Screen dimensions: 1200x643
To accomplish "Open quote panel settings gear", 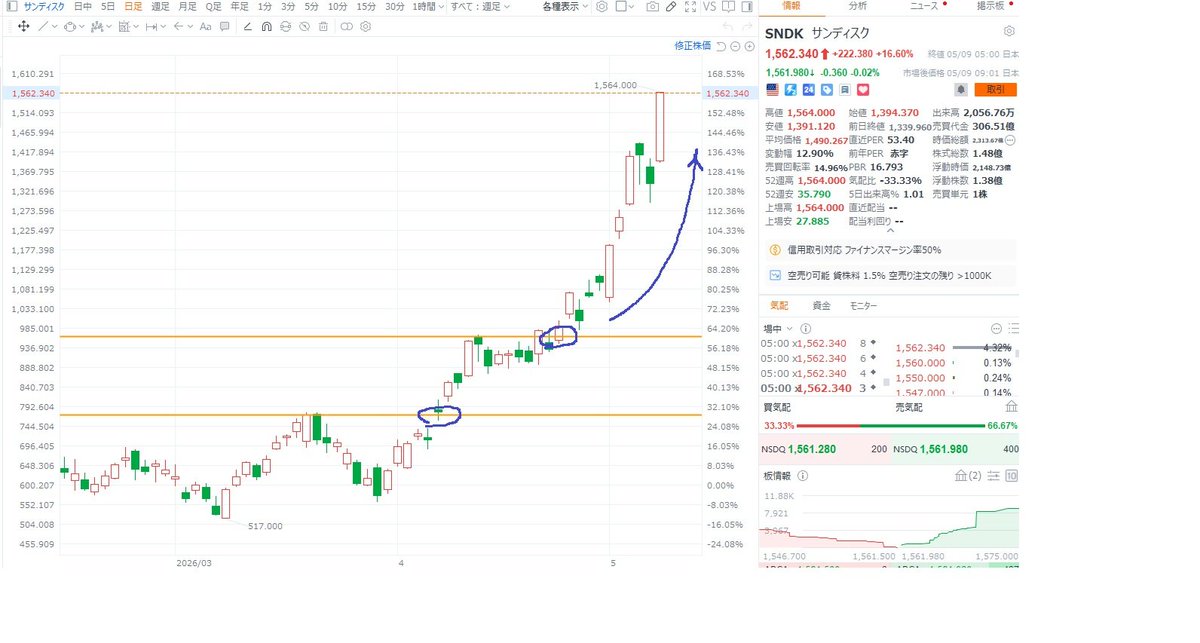I will point(1009,31).
